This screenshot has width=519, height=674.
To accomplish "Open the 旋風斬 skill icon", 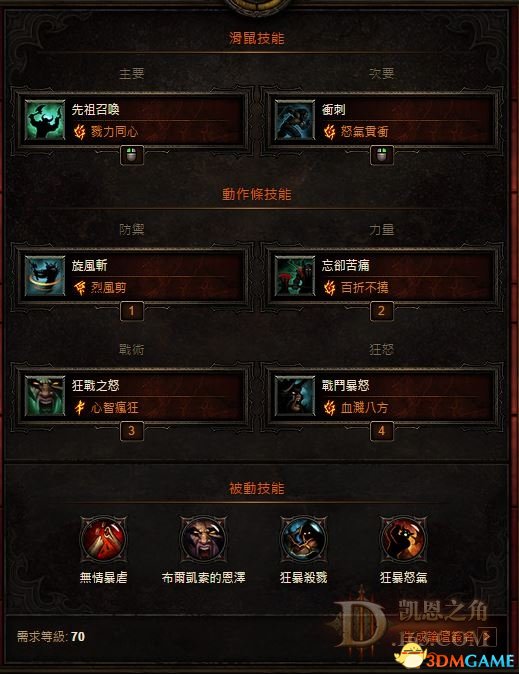I will [45, 276].
